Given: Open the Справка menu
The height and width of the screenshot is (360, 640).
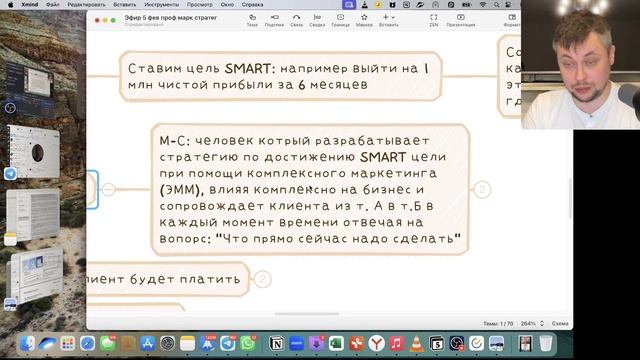Looking at the screenshot, I should pos(252,4).
